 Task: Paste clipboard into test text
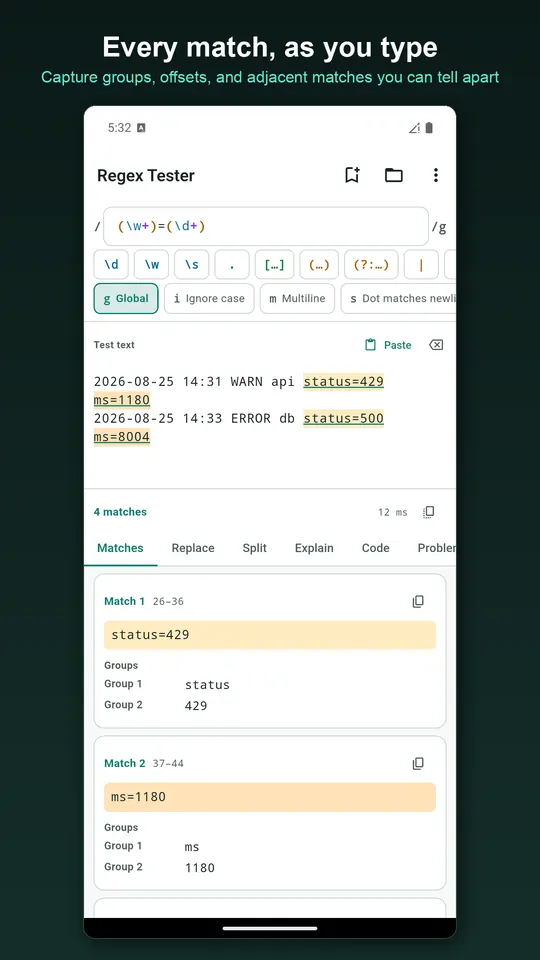[388, 345]
